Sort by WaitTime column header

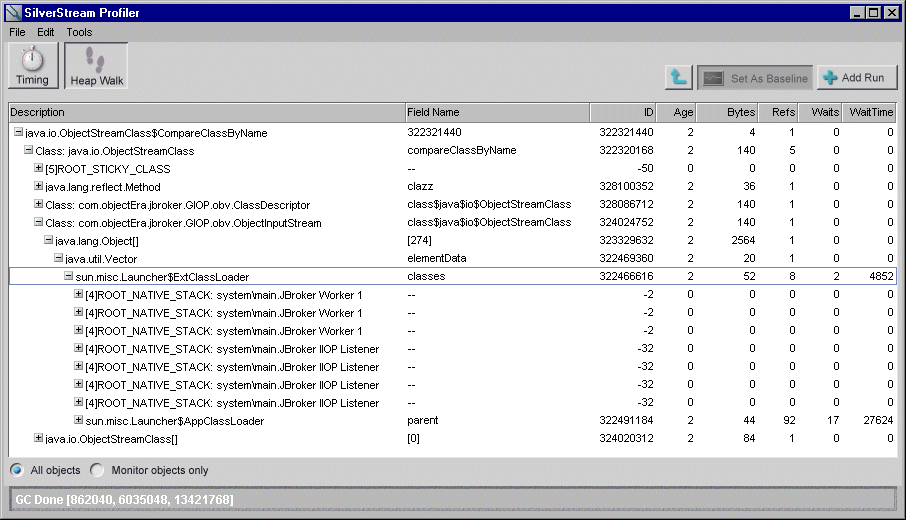click(870, 112)
